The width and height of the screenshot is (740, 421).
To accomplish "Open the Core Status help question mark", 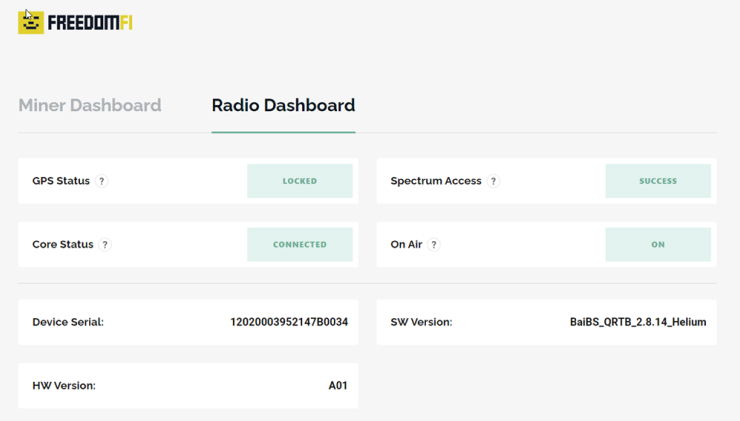I will [105, 244].
